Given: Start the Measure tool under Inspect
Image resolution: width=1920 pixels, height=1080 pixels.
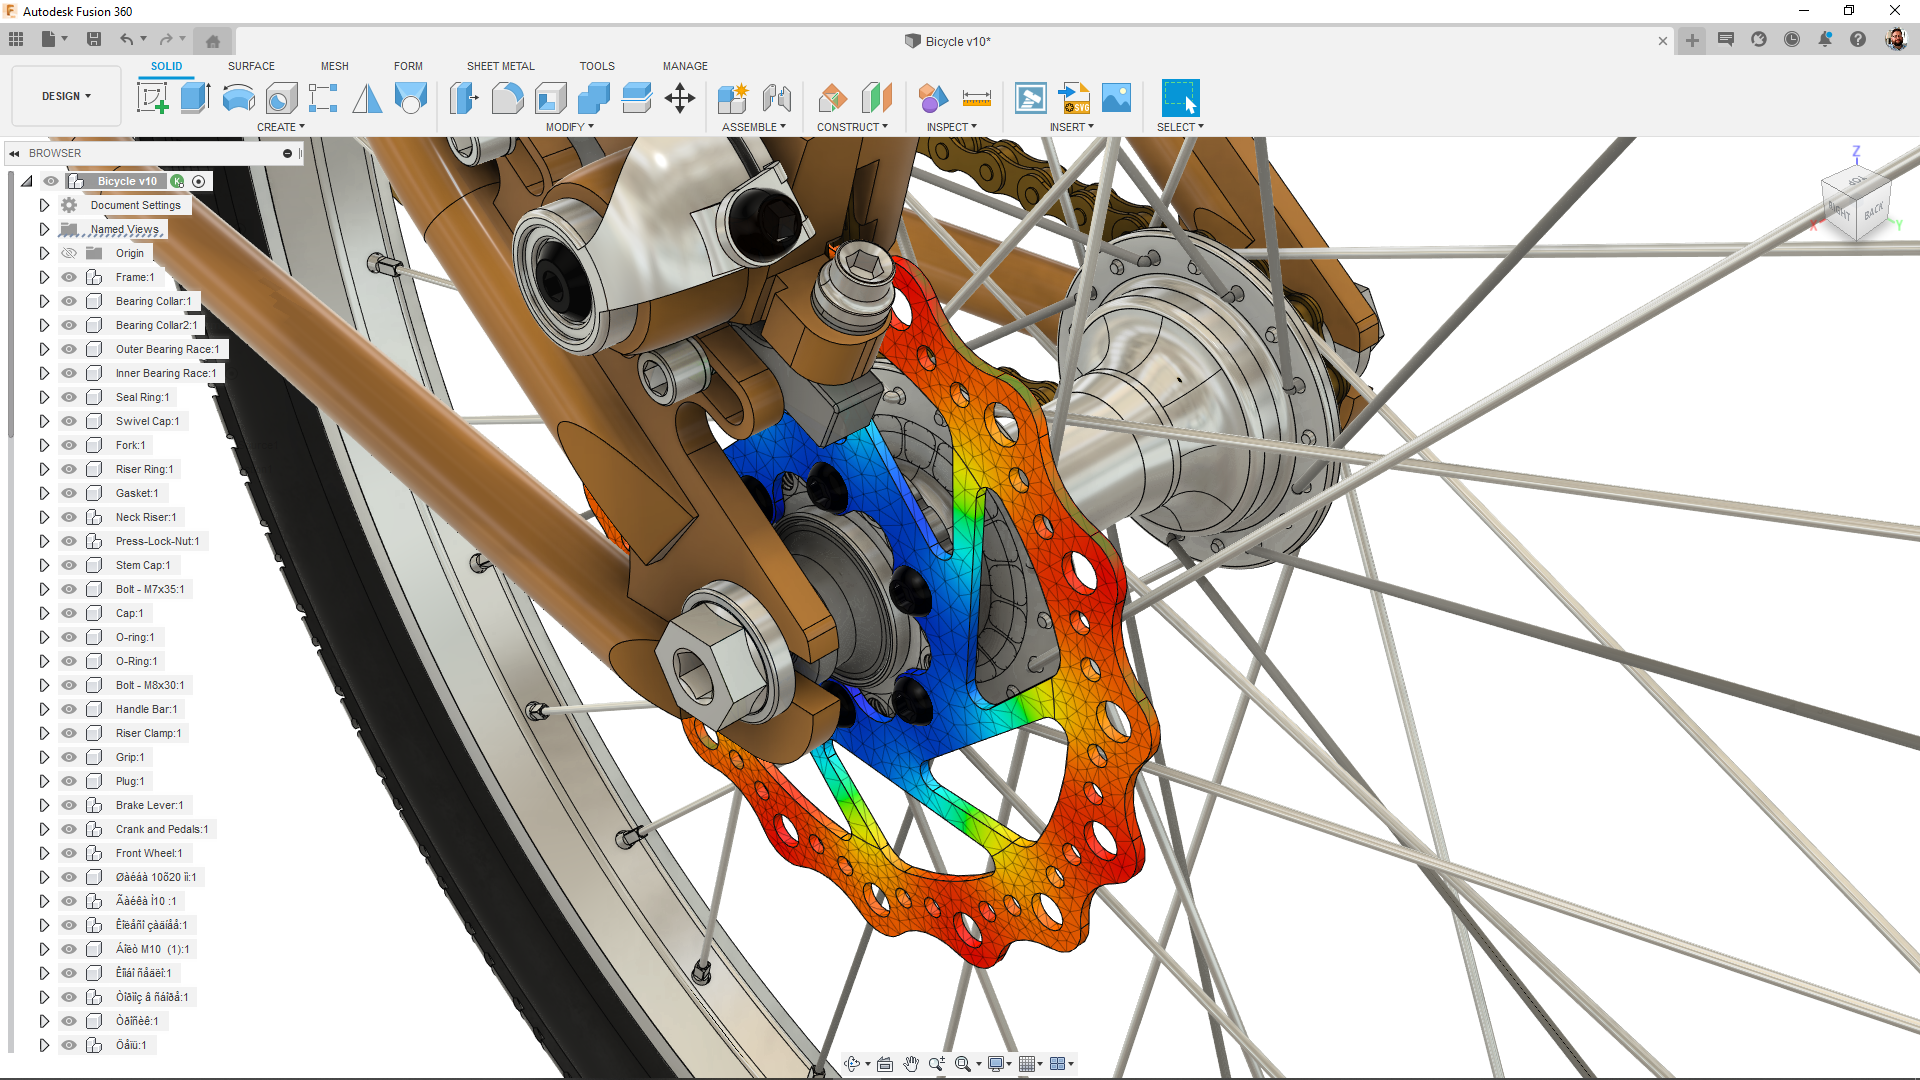Looking at the screenshot, I should point(977,98).
